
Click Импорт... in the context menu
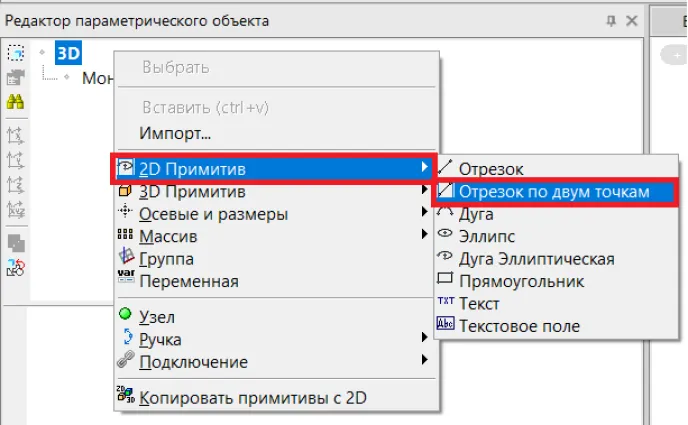coord(174,133)
